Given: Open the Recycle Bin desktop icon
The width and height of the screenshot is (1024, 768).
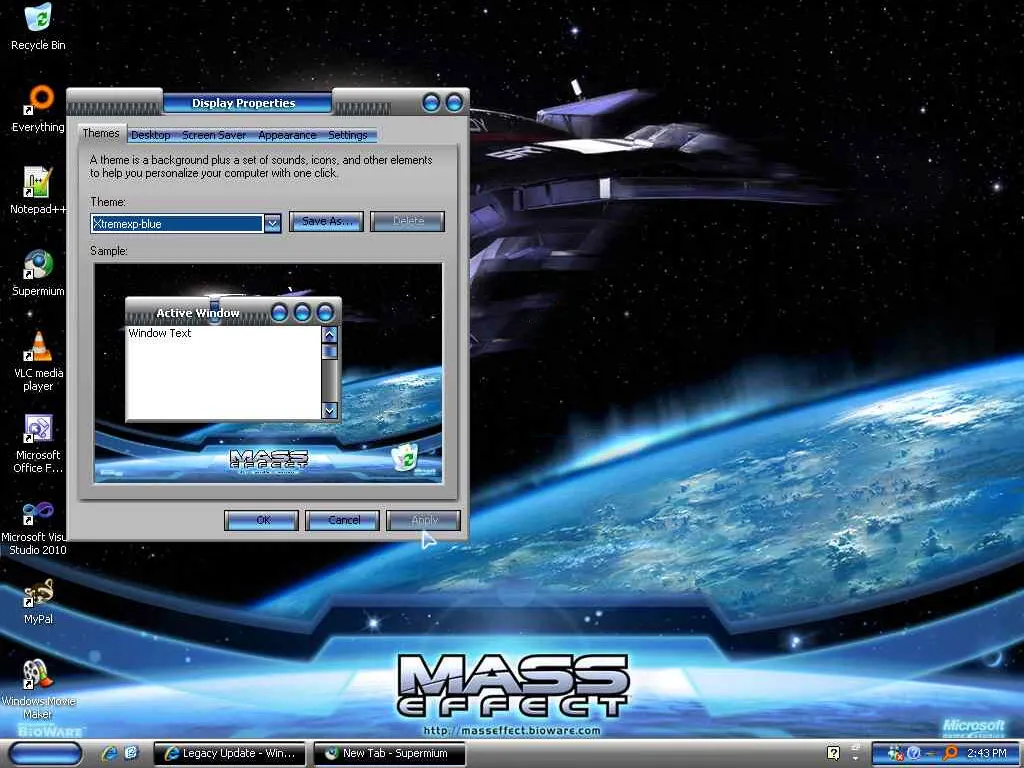Looking at the screenshot, I should click(x=38, y=26).
